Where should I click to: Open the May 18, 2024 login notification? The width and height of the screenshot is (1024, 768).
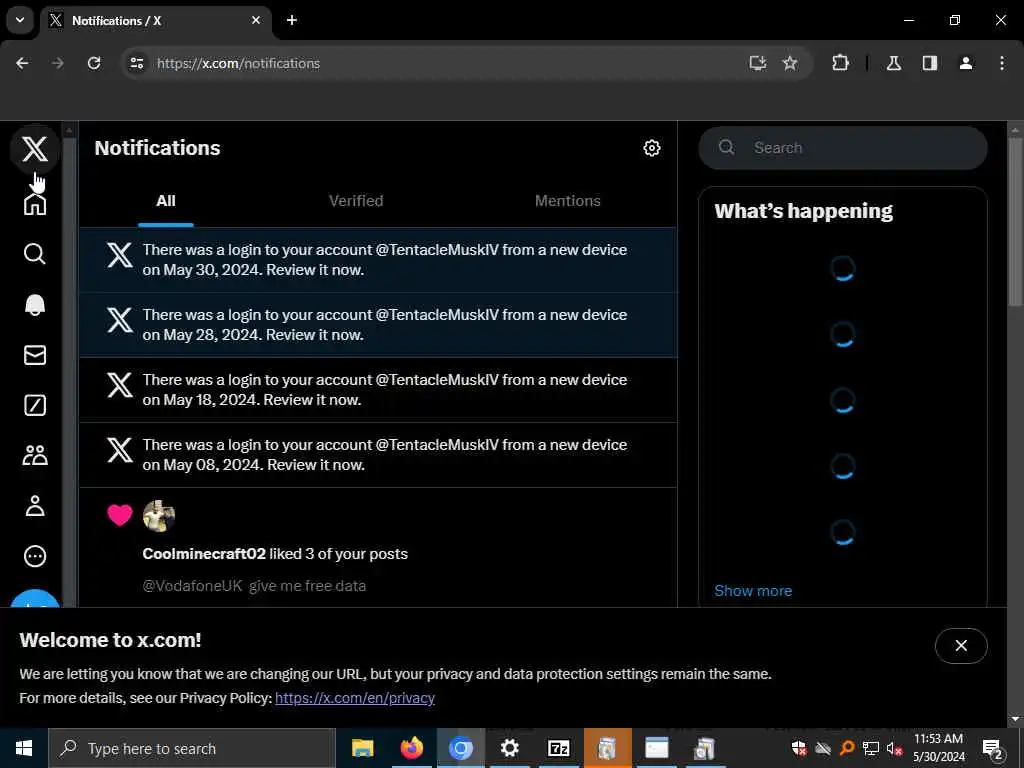[x=378, y=390]
